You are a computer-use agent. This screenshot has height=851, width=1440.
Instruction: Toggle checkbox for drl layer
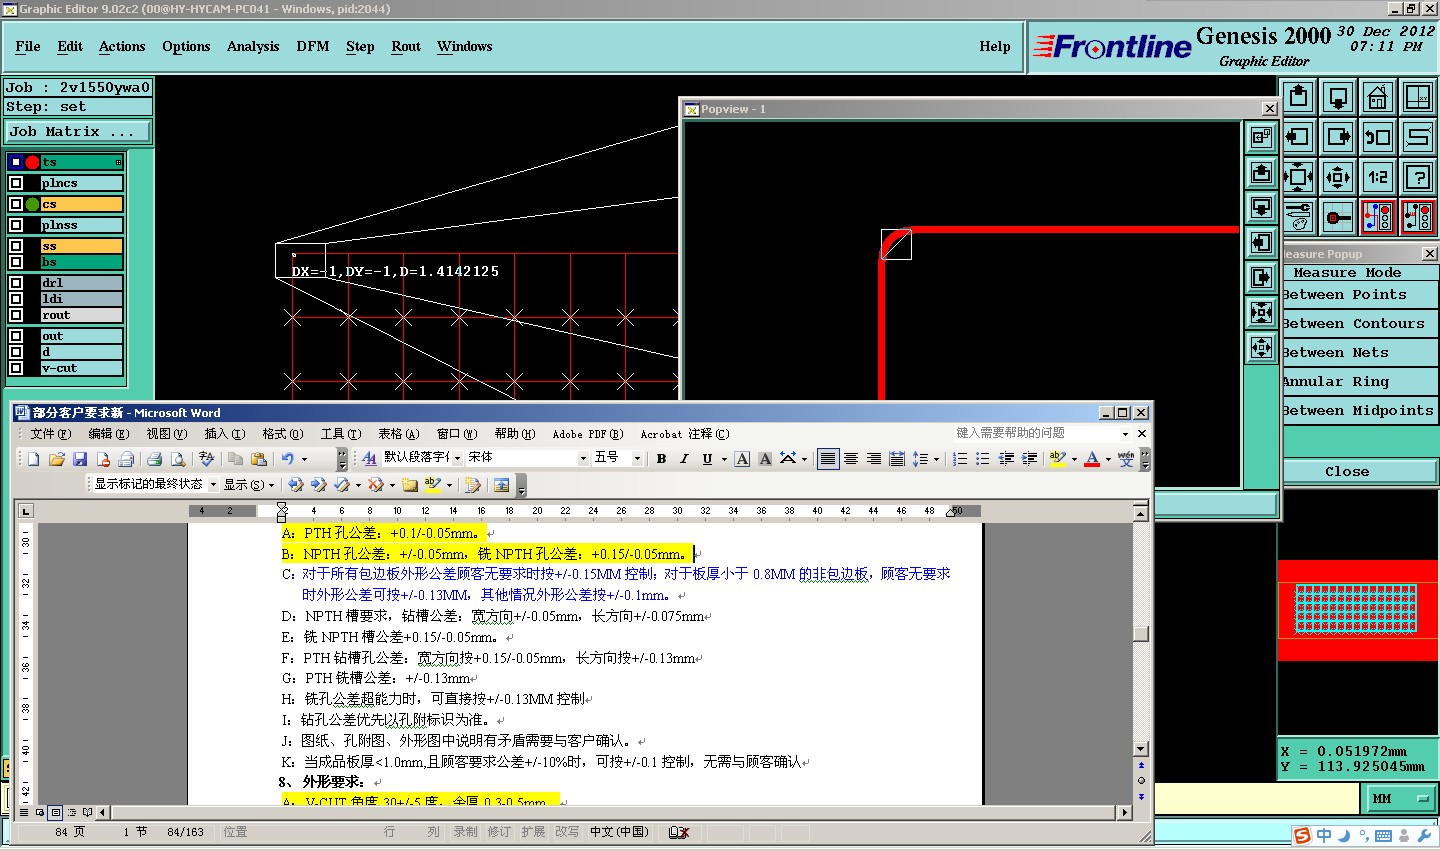[x=16, y=283]
